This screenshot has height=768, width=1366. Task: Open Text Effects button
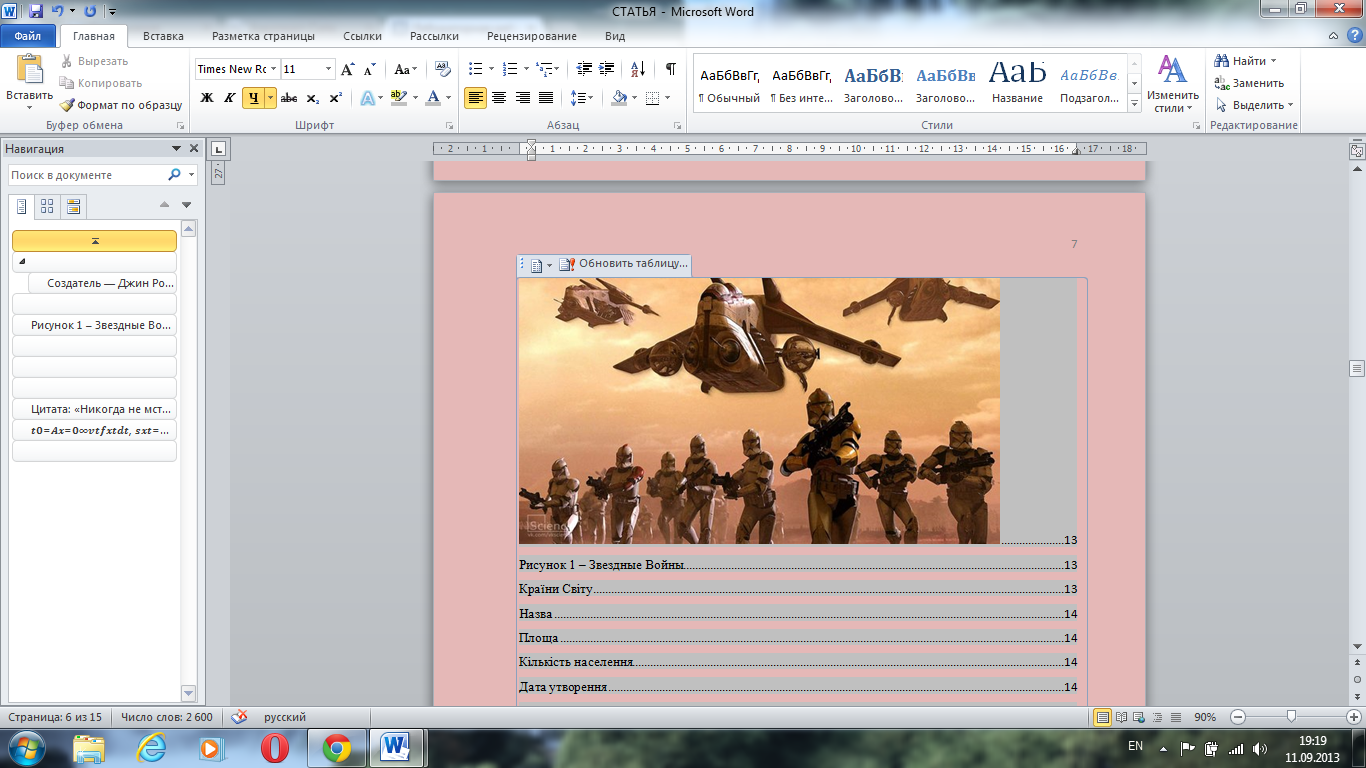click(x=371, y=98)
